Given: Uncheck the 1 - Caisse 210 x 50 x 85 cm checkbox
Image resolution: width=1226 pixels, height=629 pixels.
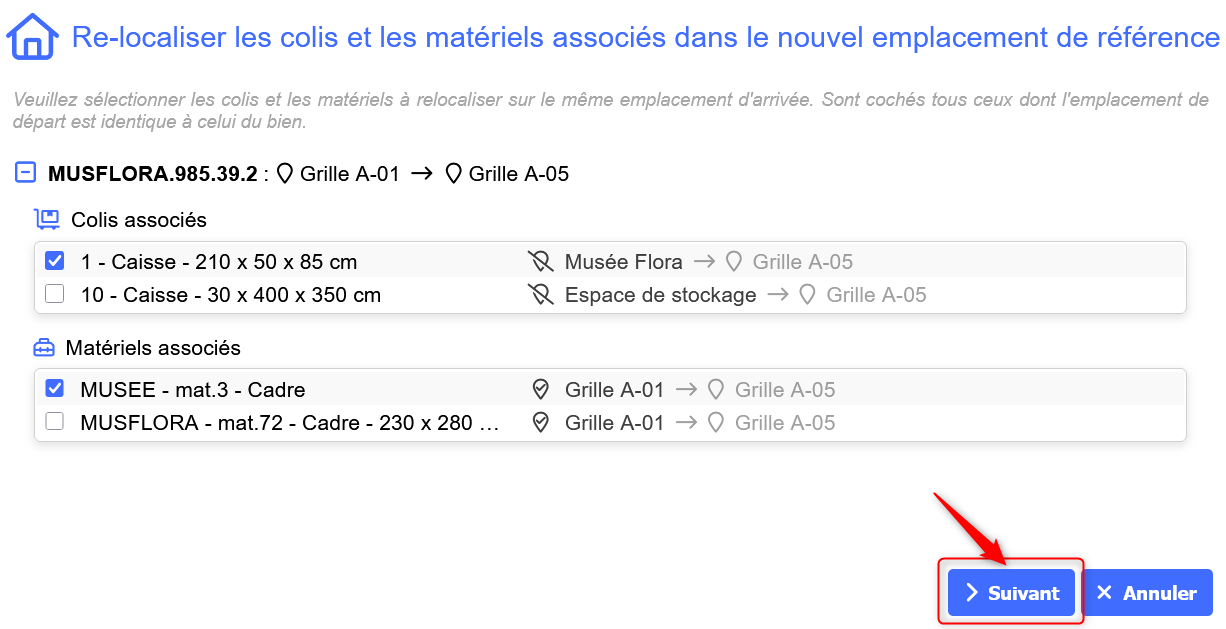Looking at the screenshot, I should 55,261.
